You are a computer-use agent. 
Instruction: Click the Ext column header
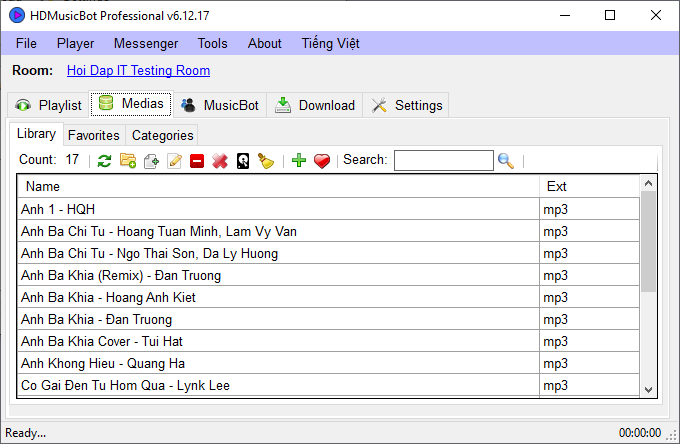(590, 186)
